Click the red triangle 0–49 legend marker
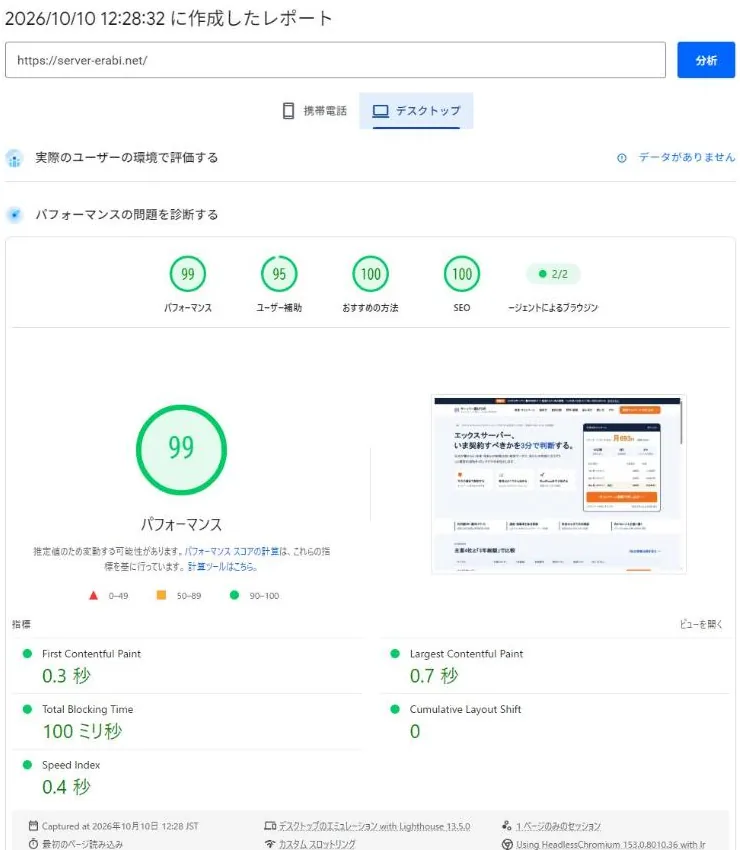The width and height of the screenshot is (740, 850). pyautogui.click(x=93, y=595)
